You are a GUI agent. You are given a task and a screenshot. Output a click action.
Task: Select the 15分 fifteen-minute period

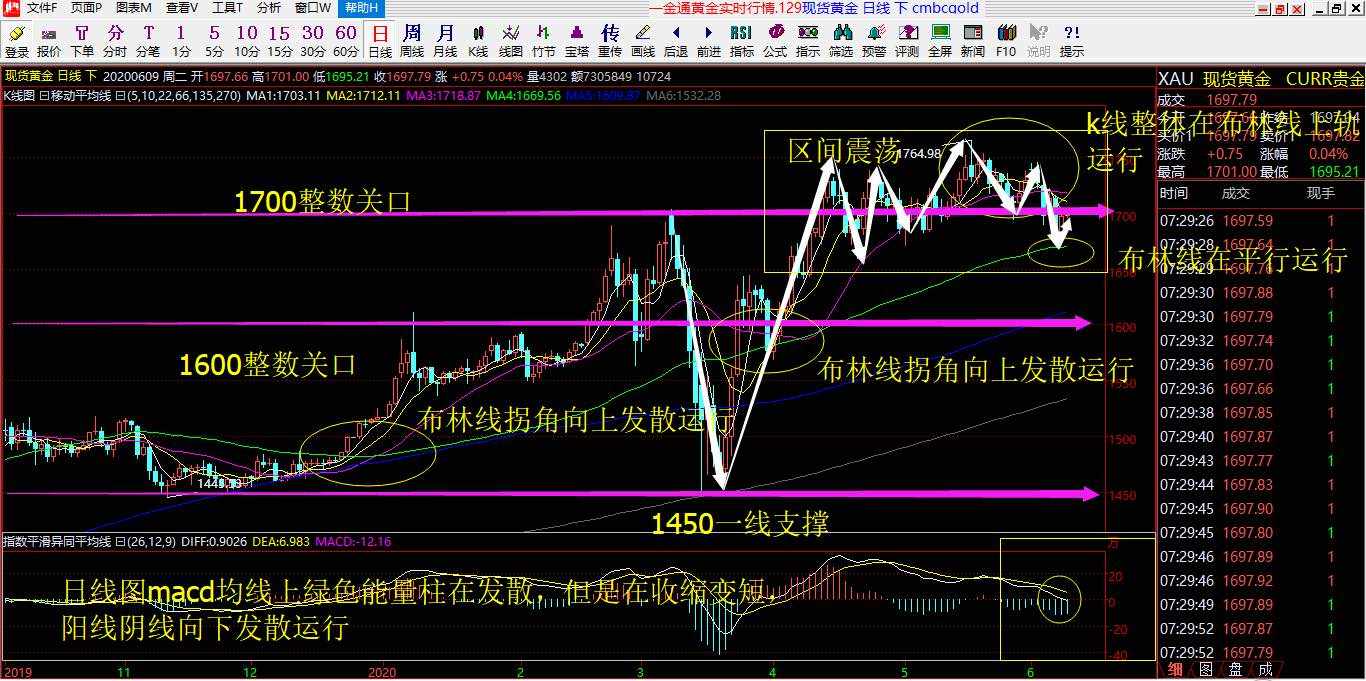pos(280,41)
